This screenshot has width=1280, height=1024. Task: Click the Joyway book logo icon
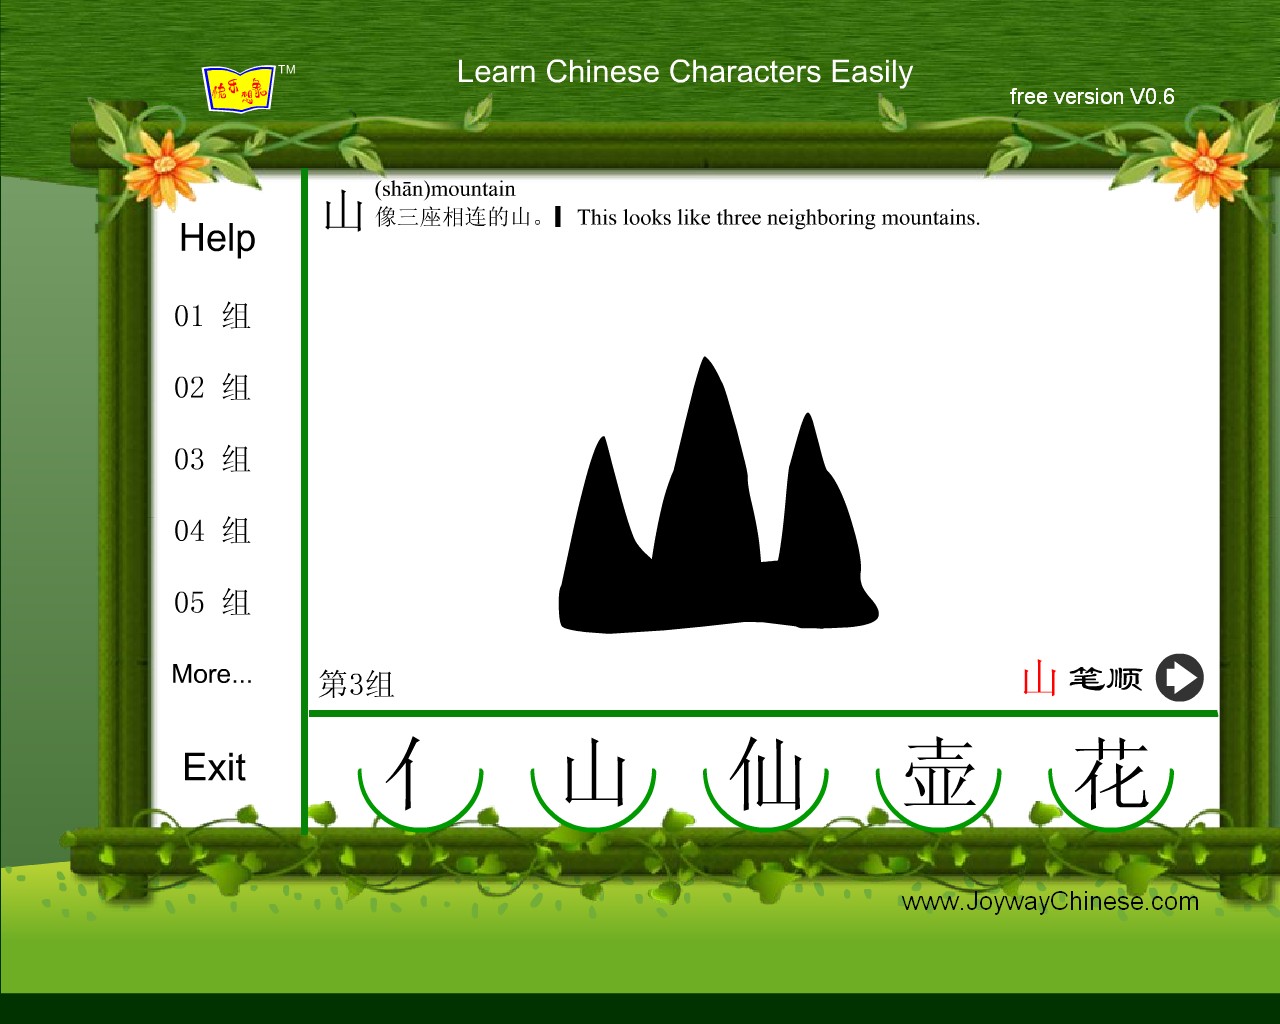point(238,89)
